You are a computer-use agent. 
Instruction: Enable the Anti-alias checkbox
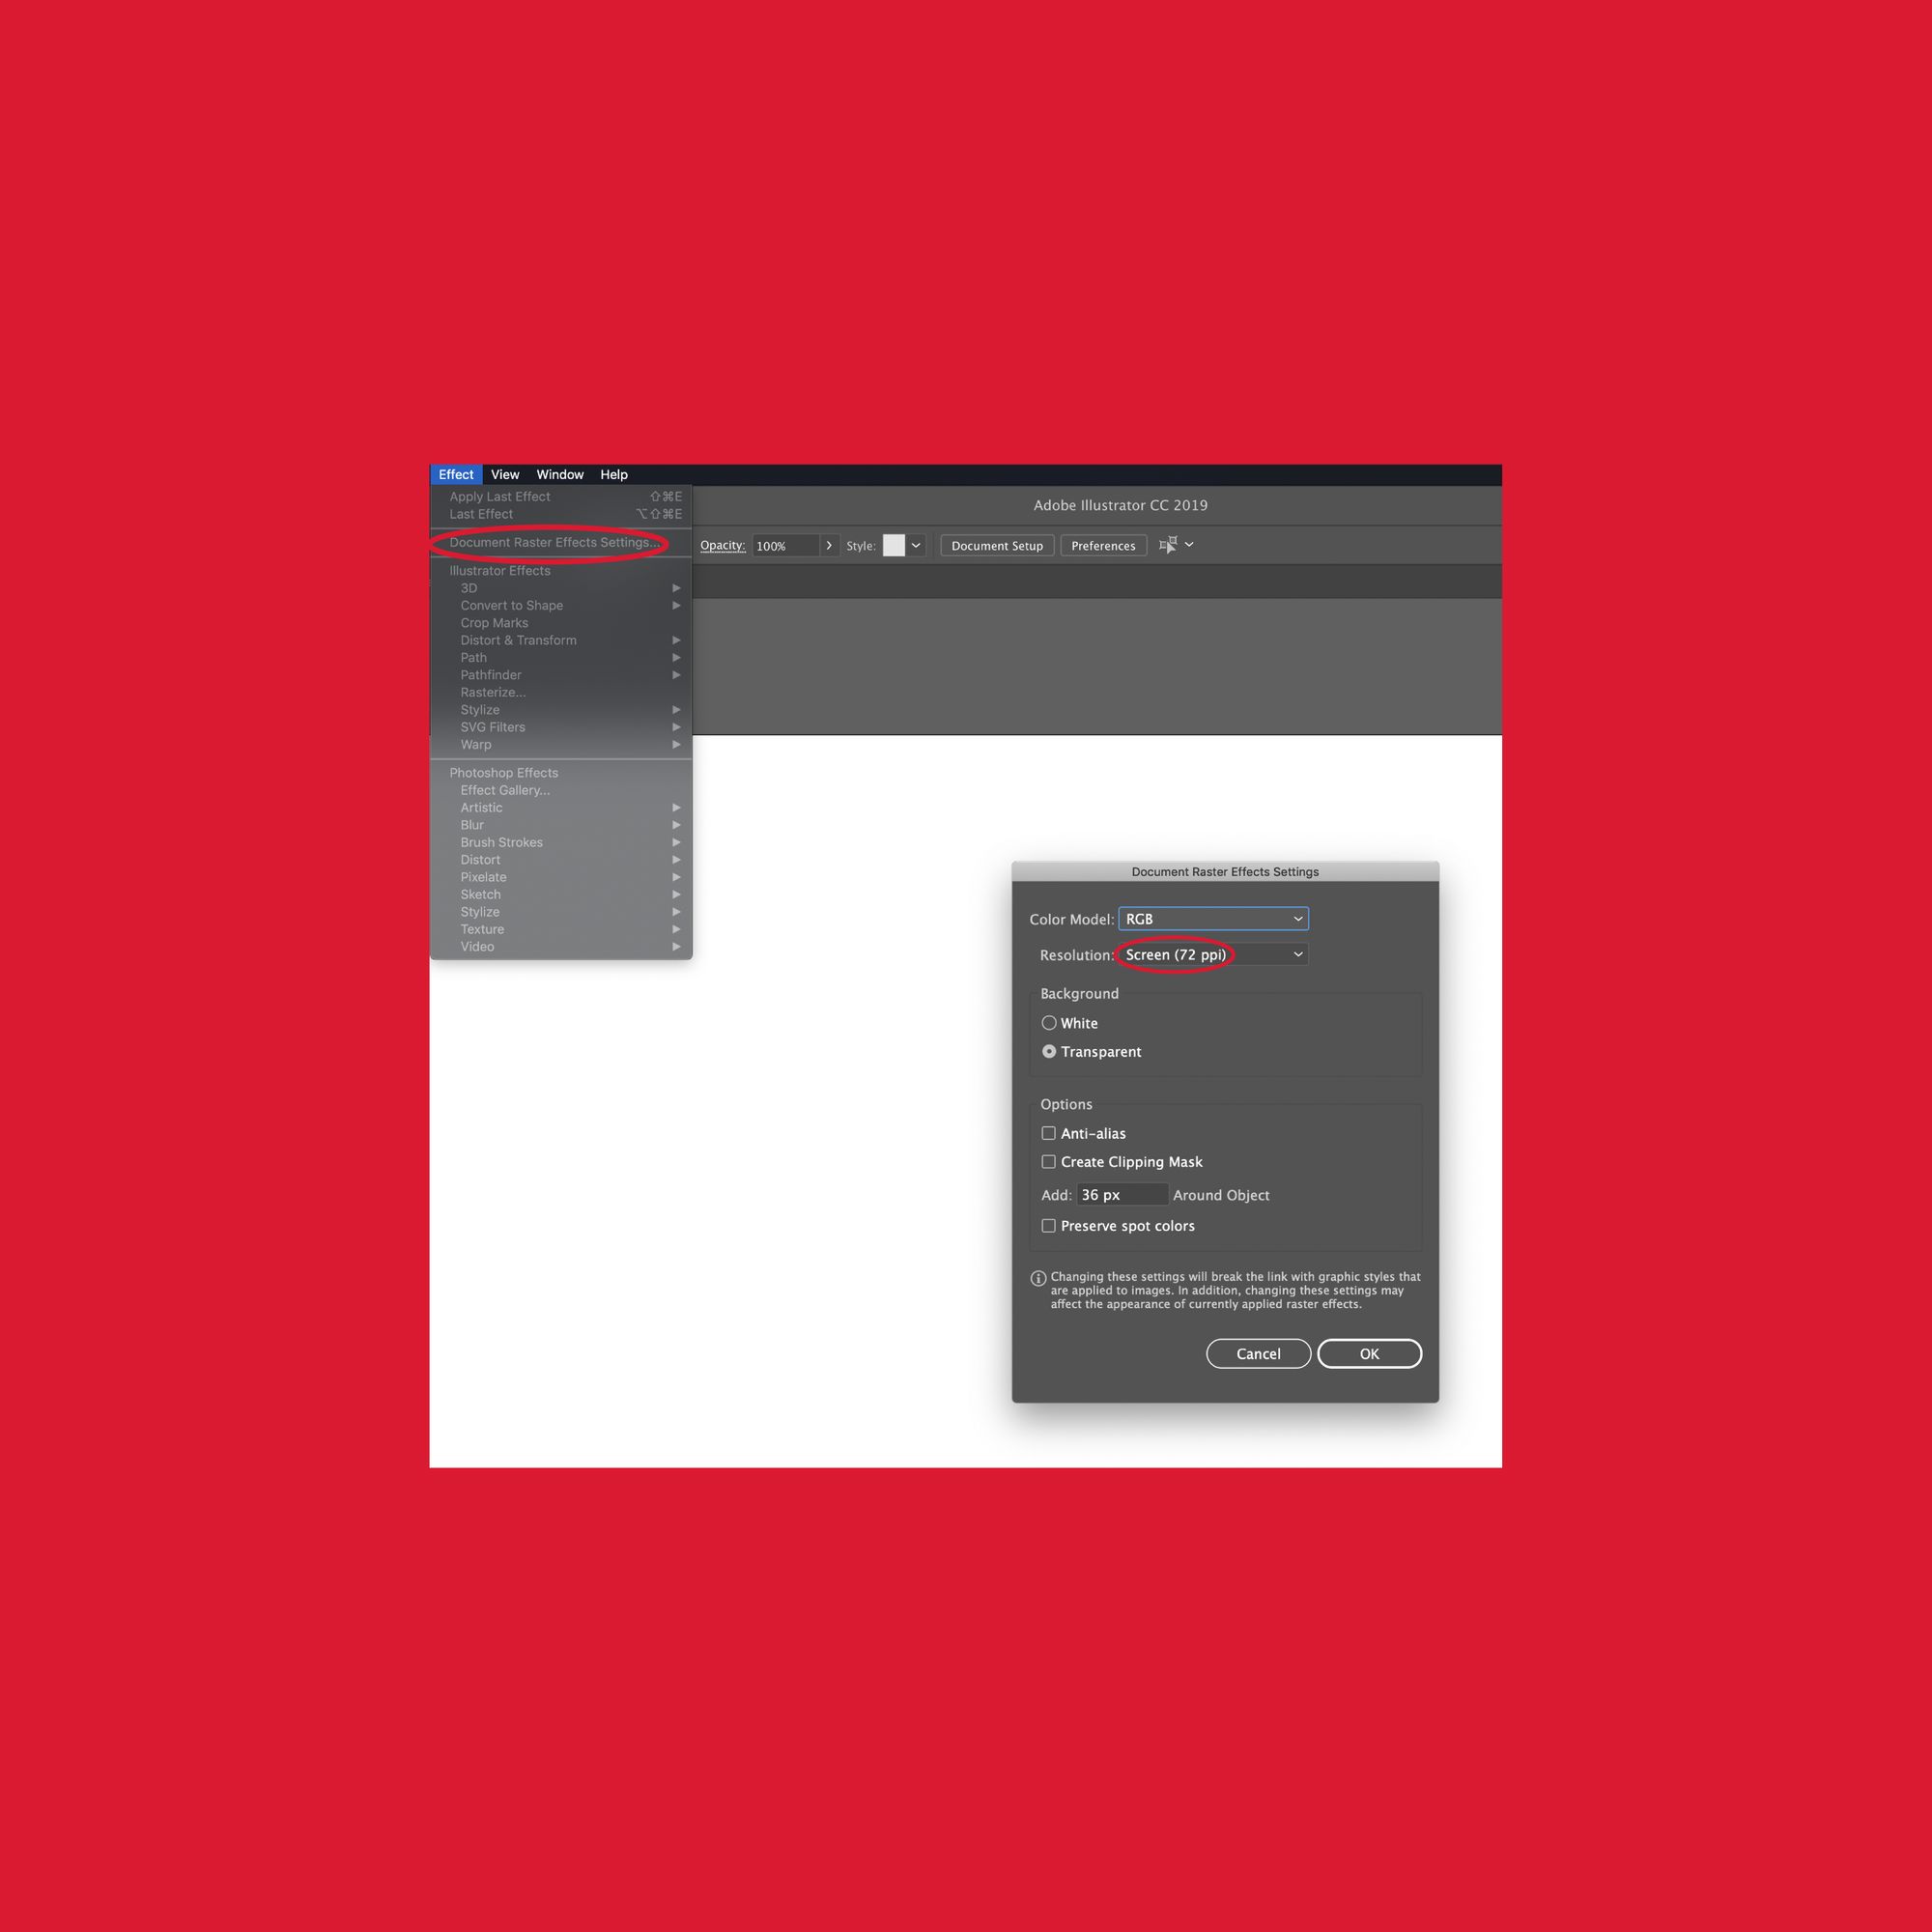[x=1045, y=1132]
